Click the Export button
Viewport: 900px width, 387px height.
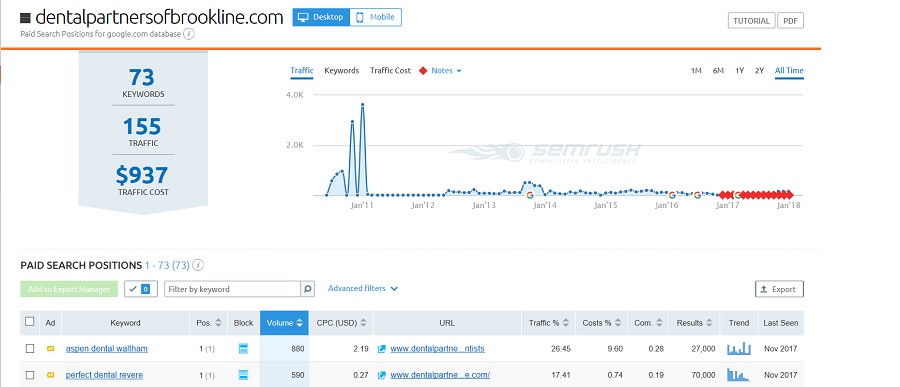coord(779,289)
